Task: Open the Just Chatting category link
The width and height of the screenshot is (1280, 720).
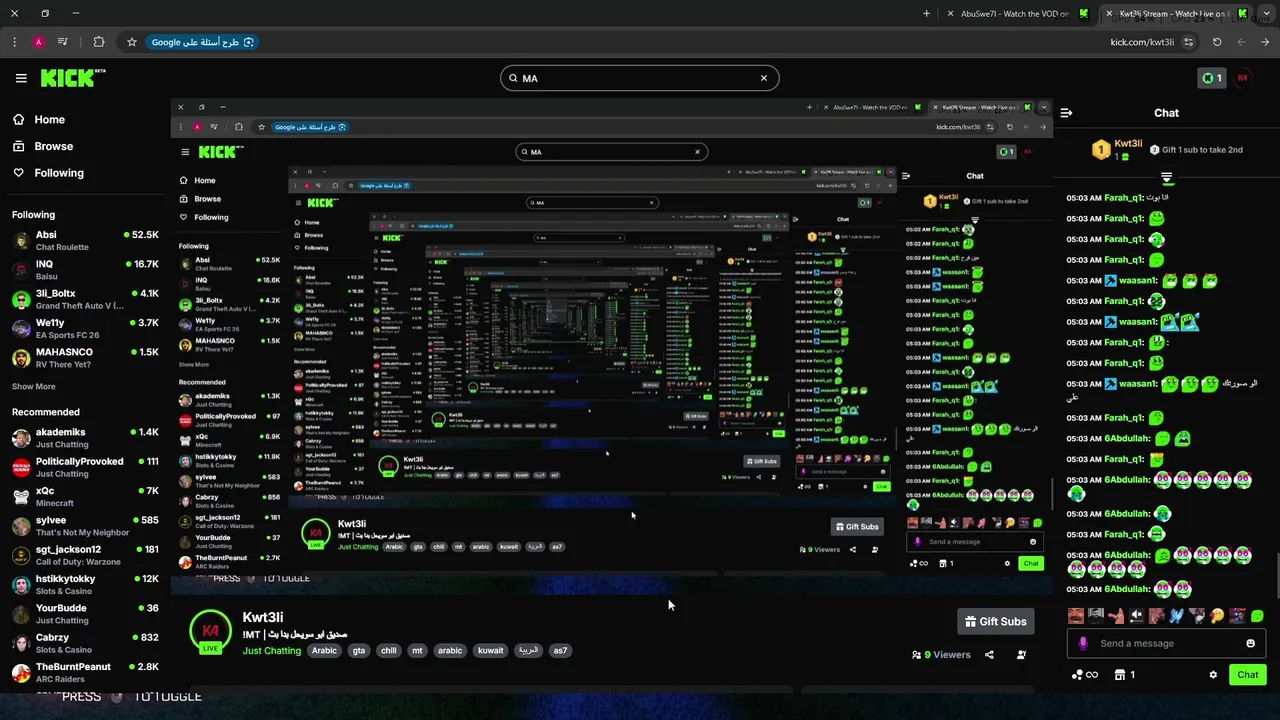Action: point(271,651)
